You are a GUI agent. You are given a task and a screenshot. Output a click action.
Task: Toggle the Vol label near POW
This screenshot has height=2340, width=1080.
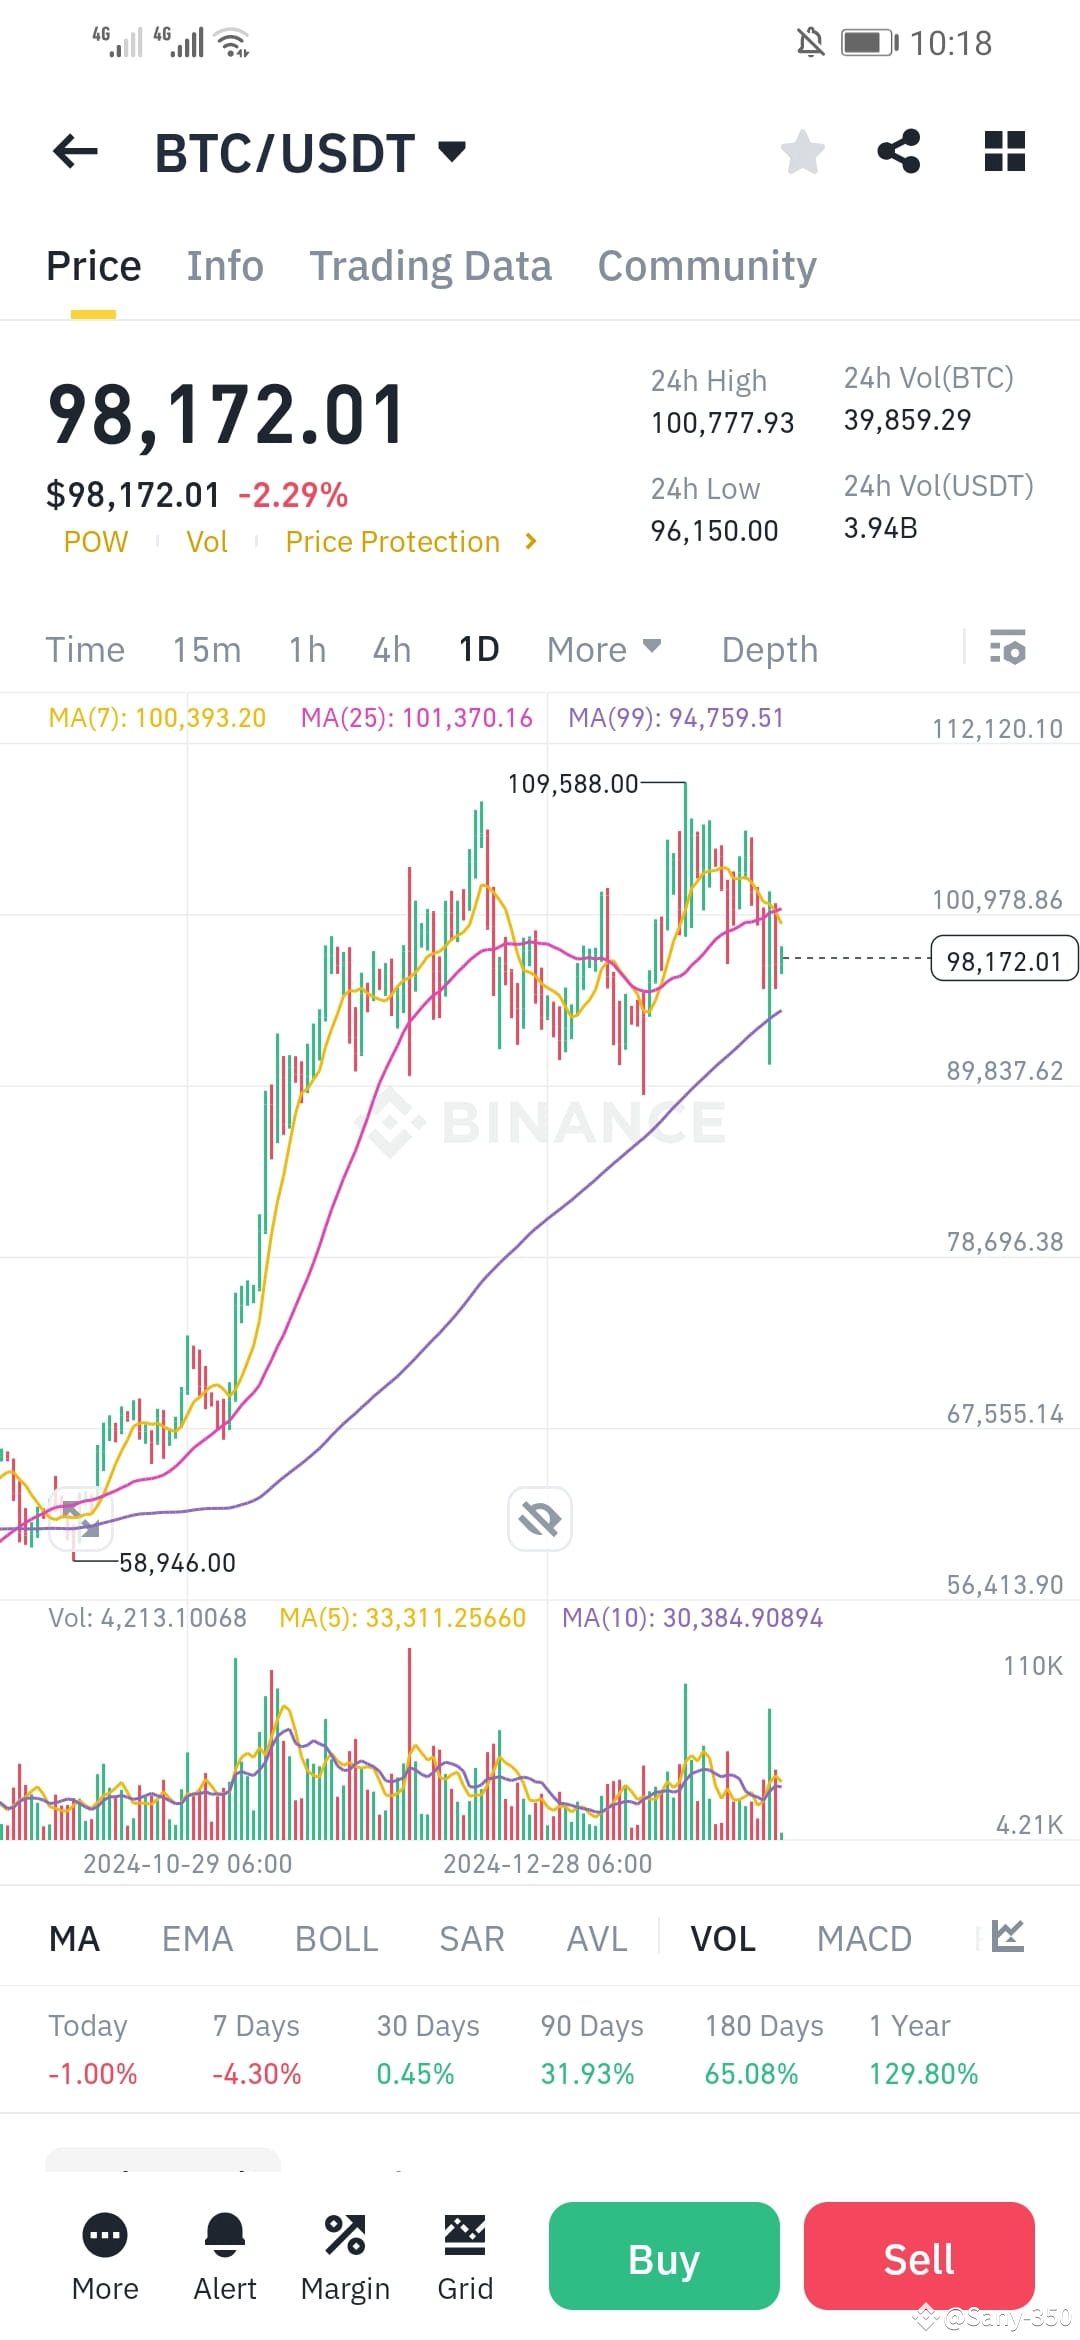coord(206,541)
